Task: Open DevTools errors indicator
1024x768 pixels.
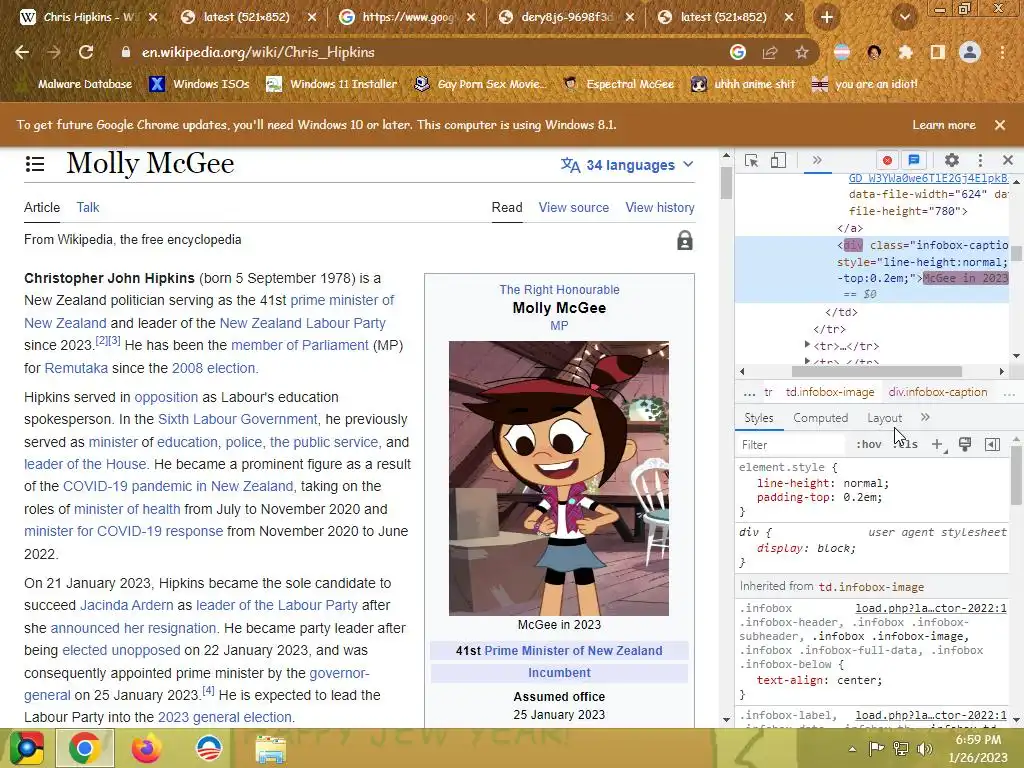Action: click(x=887, y=160)
